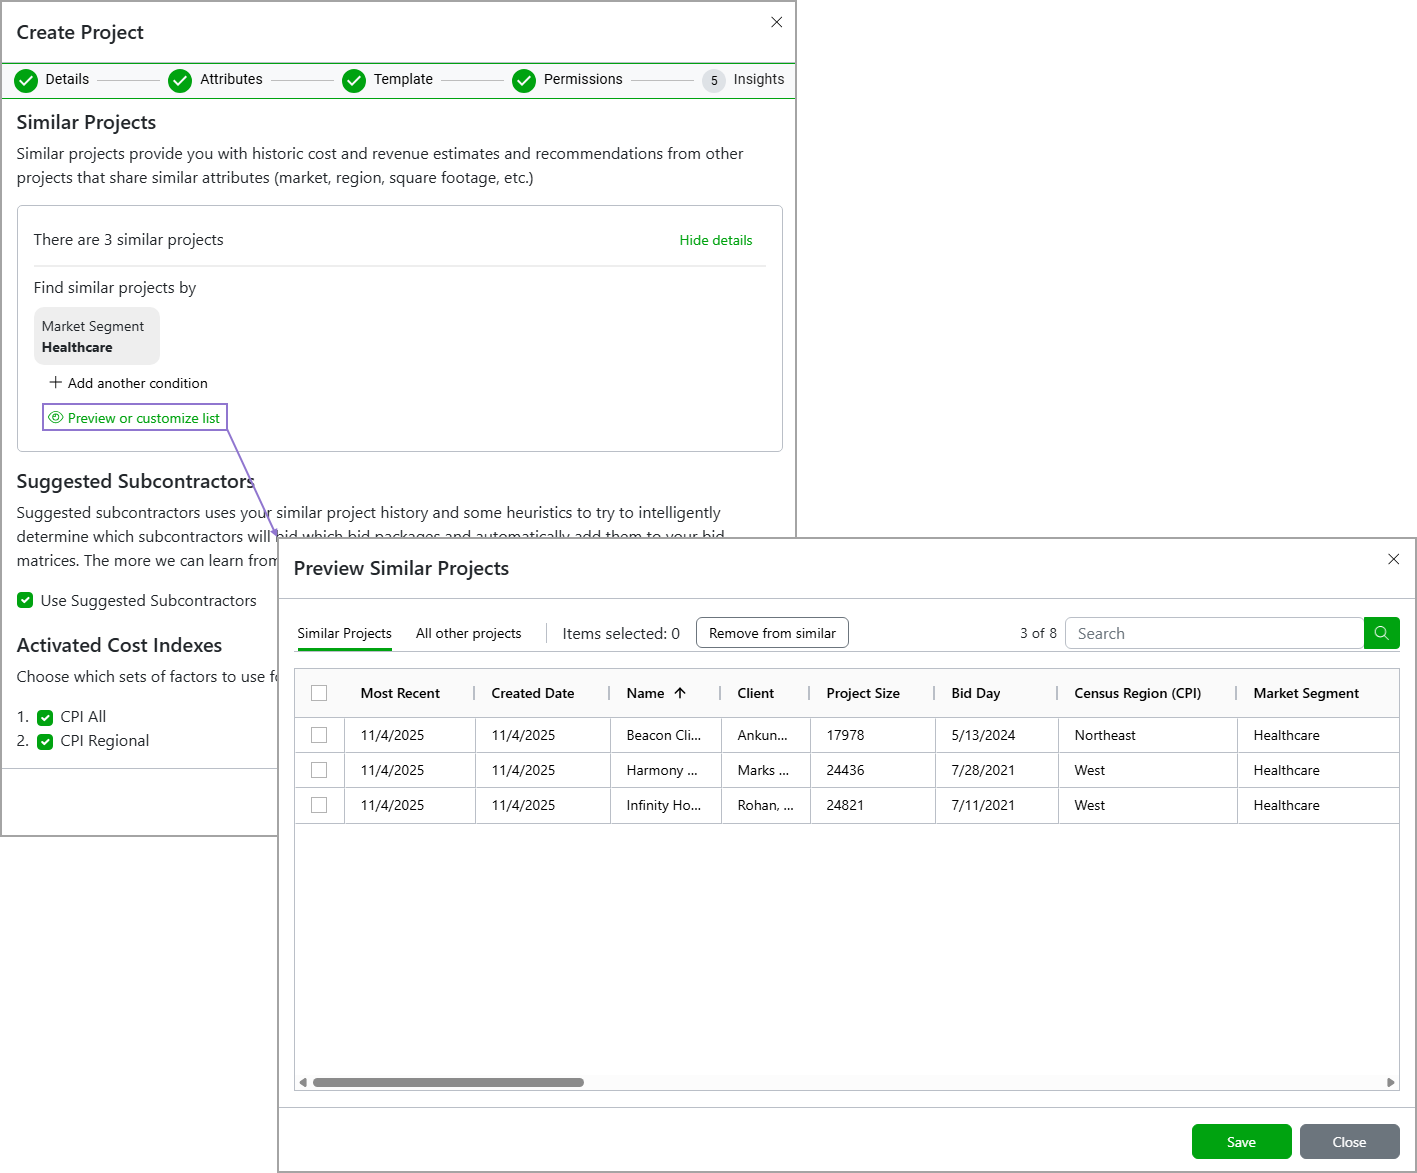
Task: Click the plus icon for Add another condition
Action: tap(56, 383)
